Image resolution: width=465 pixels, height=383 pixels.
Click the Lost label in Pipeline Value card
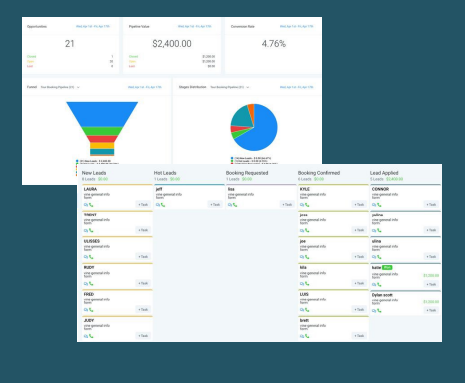(132, 66)
